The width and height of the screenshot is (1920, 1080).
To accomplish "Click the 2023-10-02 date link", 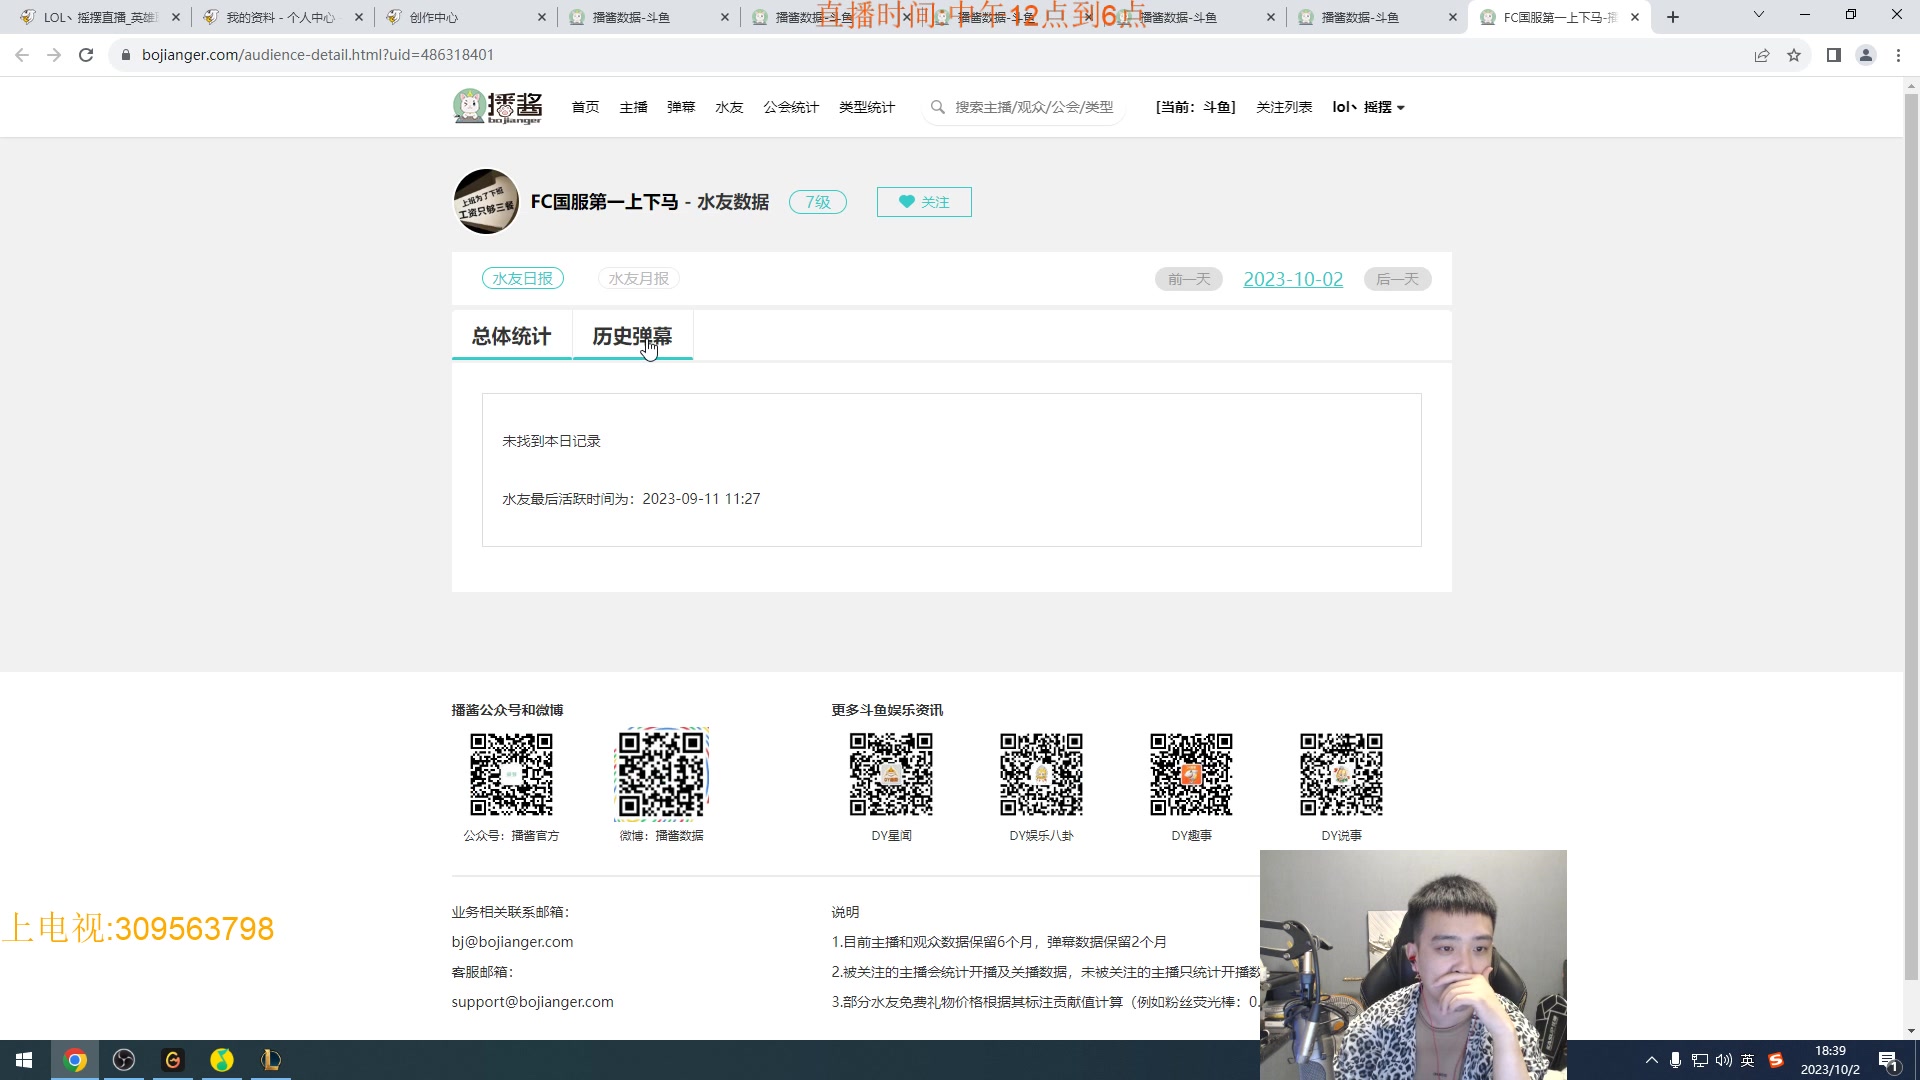I will pyautogui.click(x=1293, y=279).
